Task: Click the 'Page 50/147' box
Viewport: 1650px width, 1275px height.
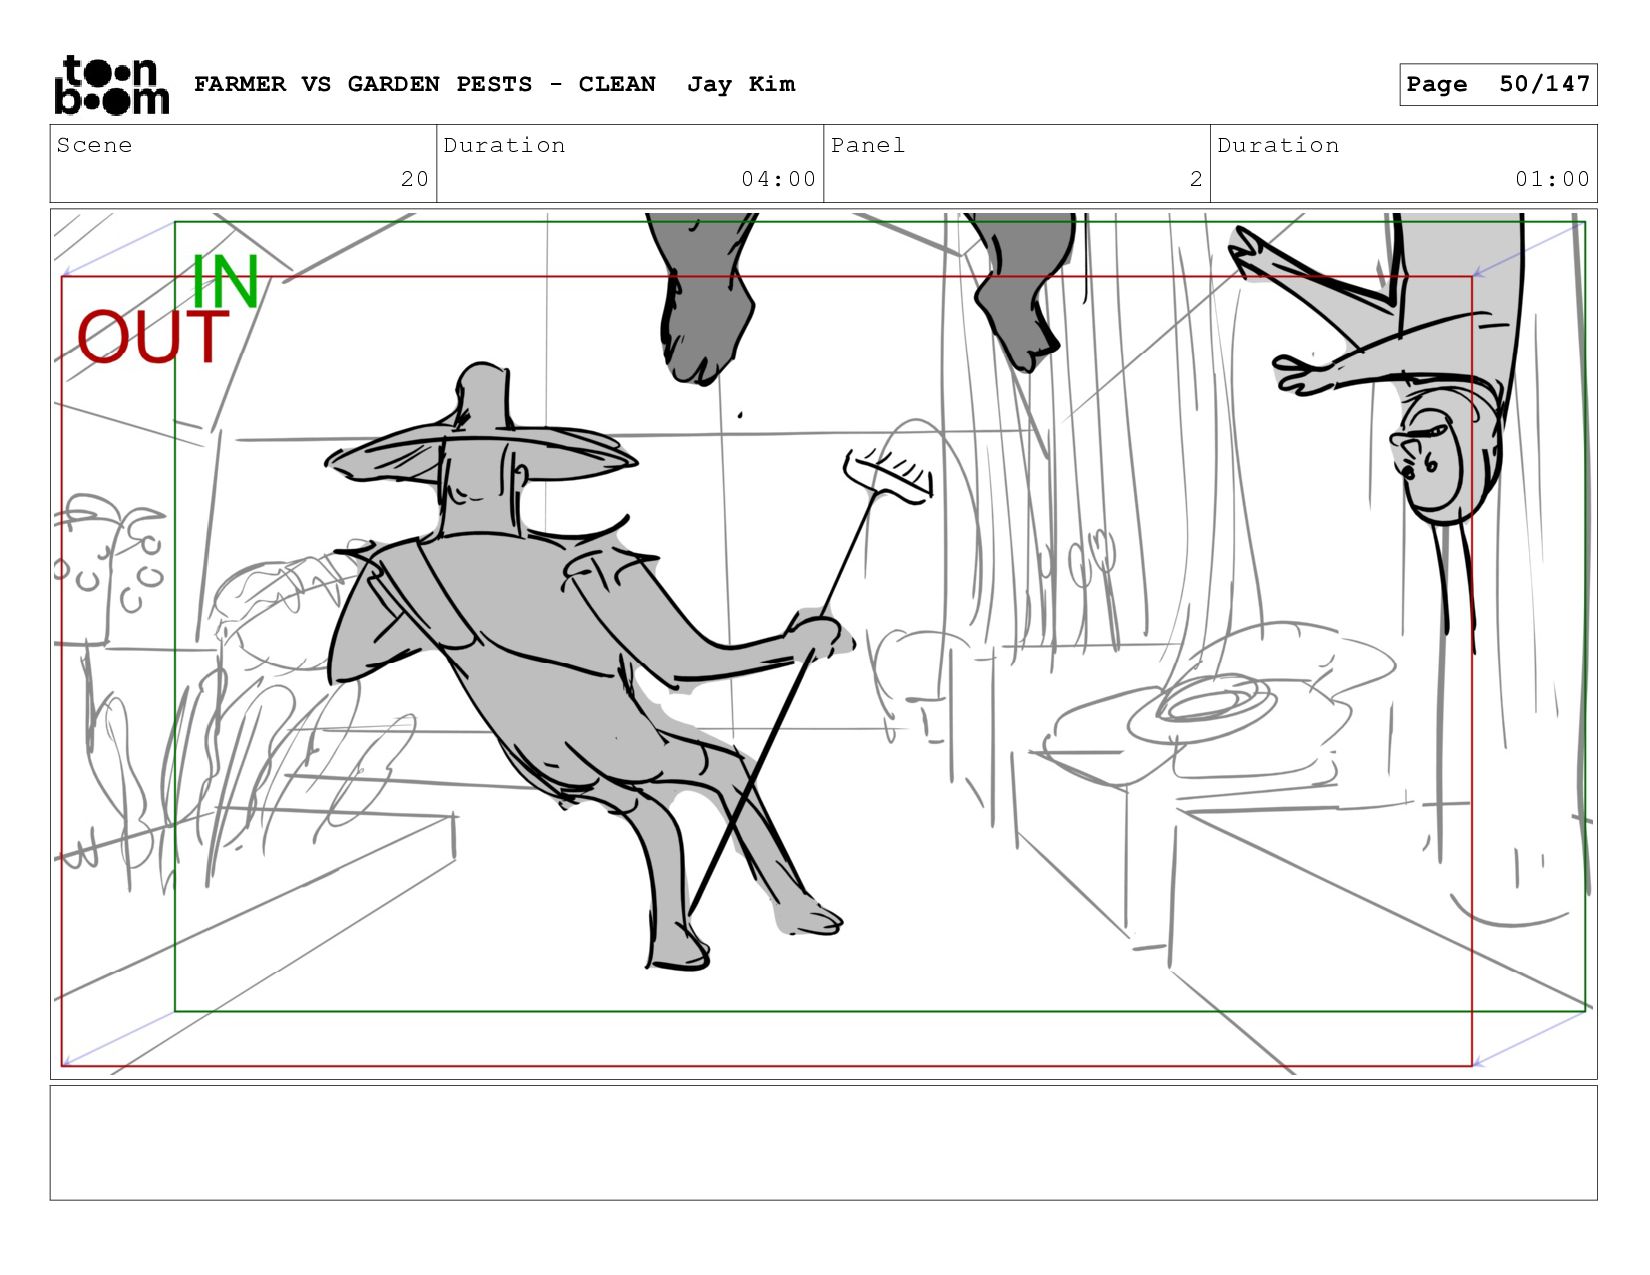Action: point(1498,84)
